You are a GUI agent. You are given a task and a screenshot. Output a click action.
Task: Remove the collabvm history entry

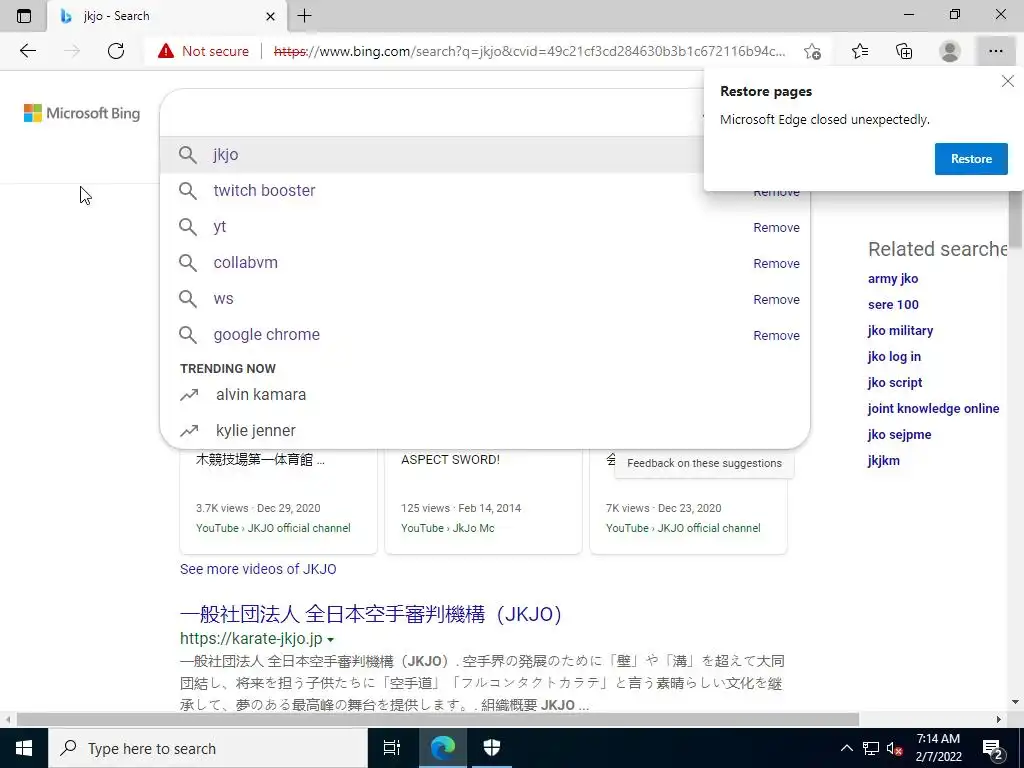click(x=776, y=263)
